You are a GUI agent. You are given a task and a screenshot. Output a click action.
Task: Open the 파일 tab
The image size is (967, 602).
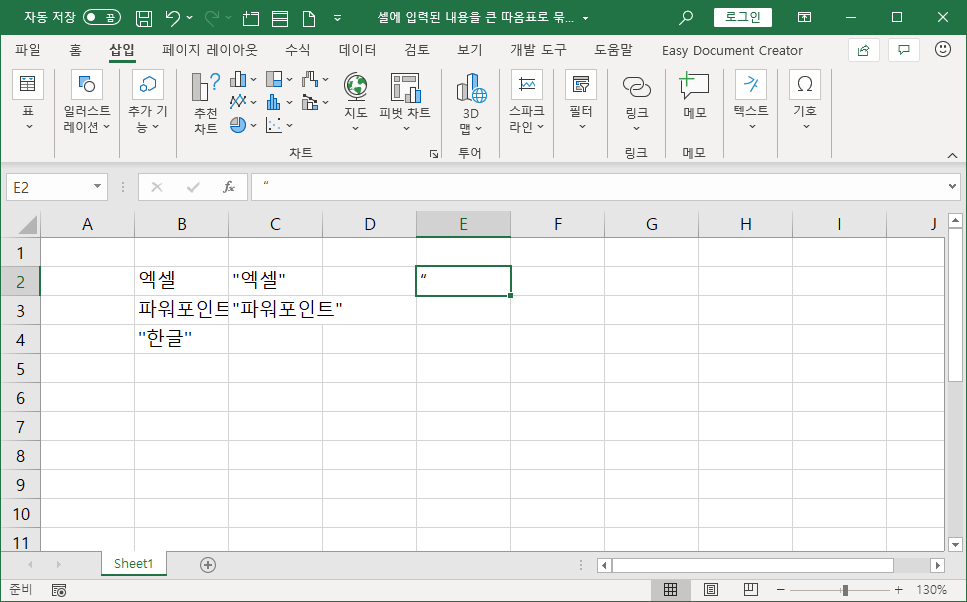tap(28, 50)
